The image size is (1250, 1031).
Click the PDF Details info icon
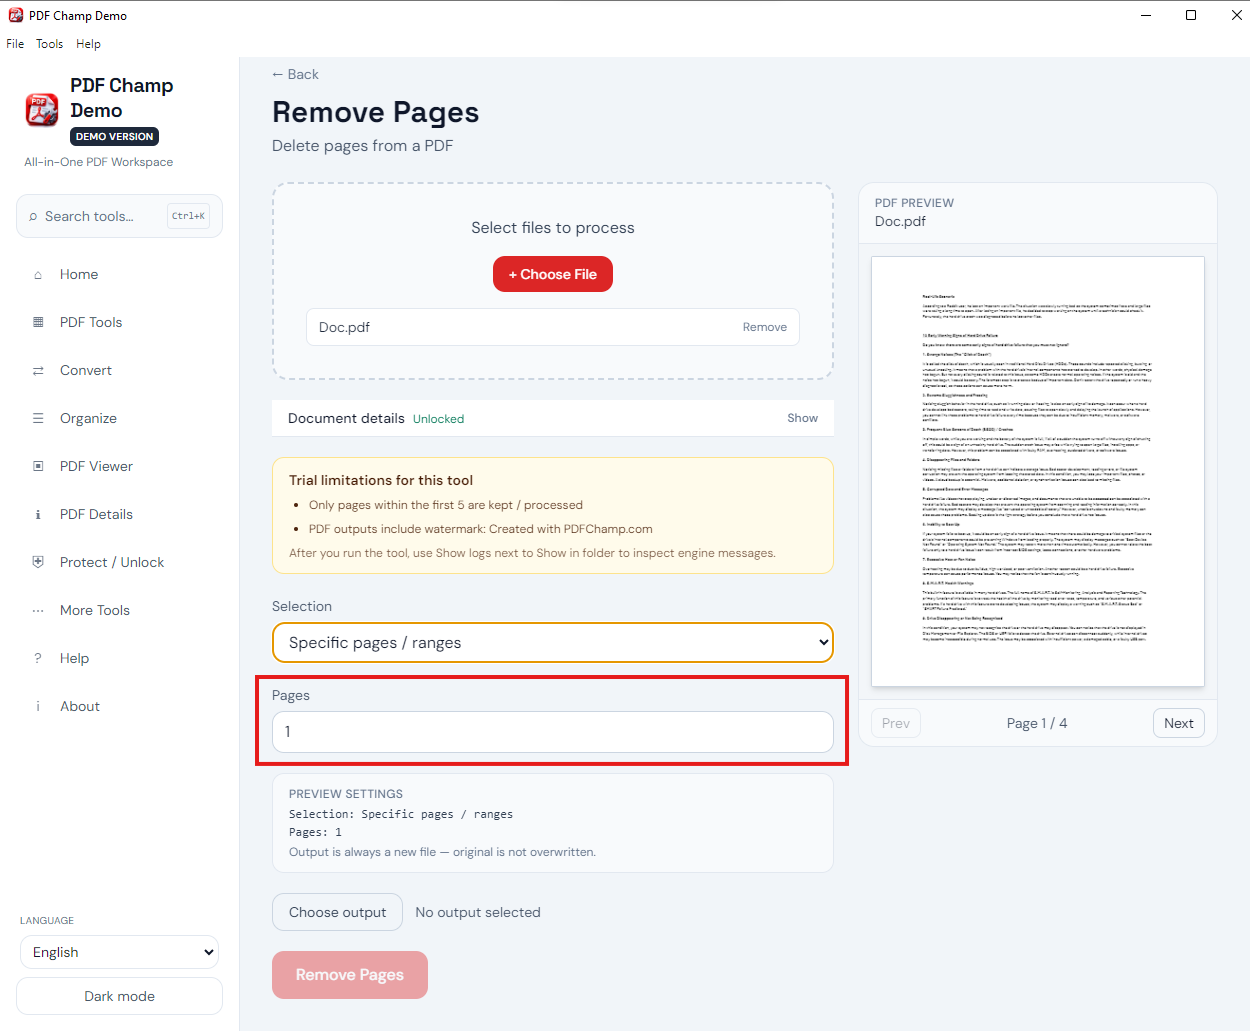pyautogui.click(x=38, y=514)
